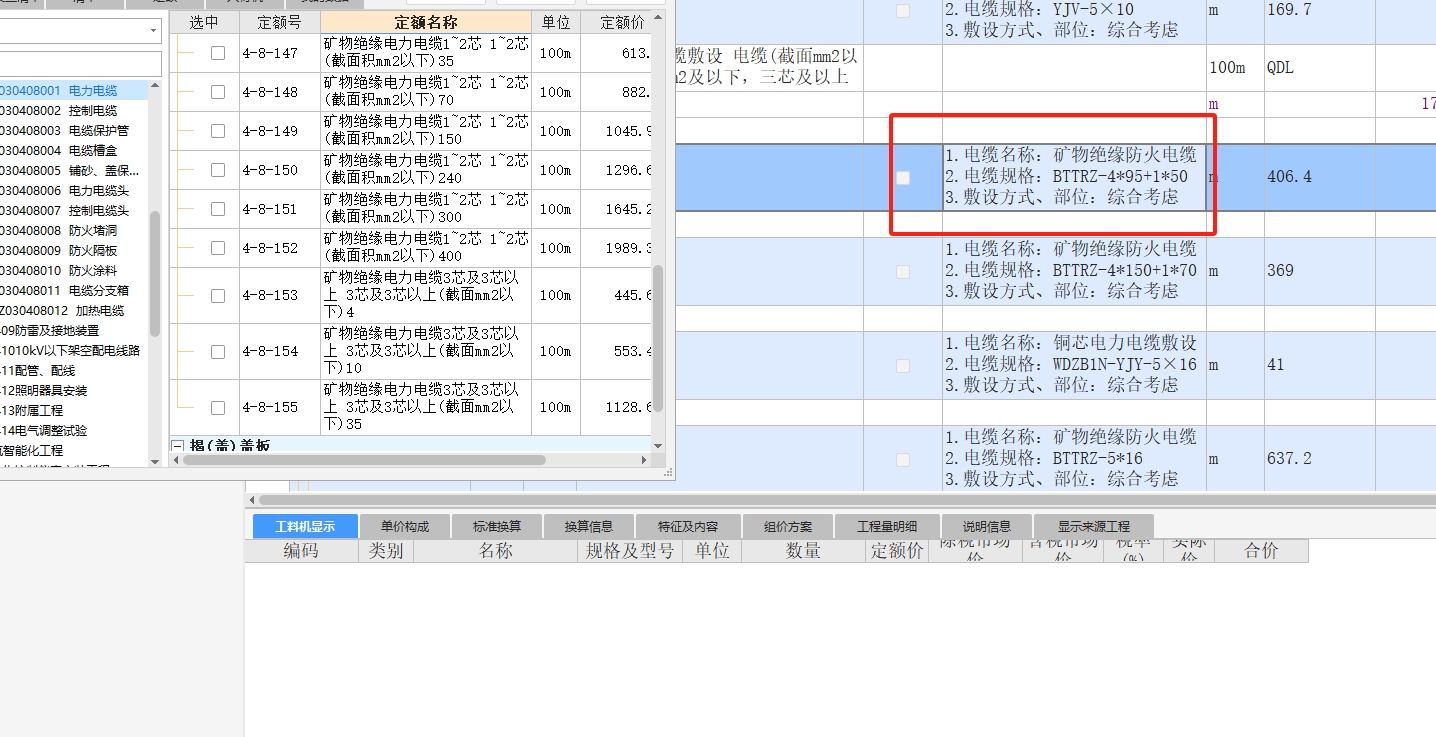Tick the checkbox for quota 4-8-149

tap(218, 131)
